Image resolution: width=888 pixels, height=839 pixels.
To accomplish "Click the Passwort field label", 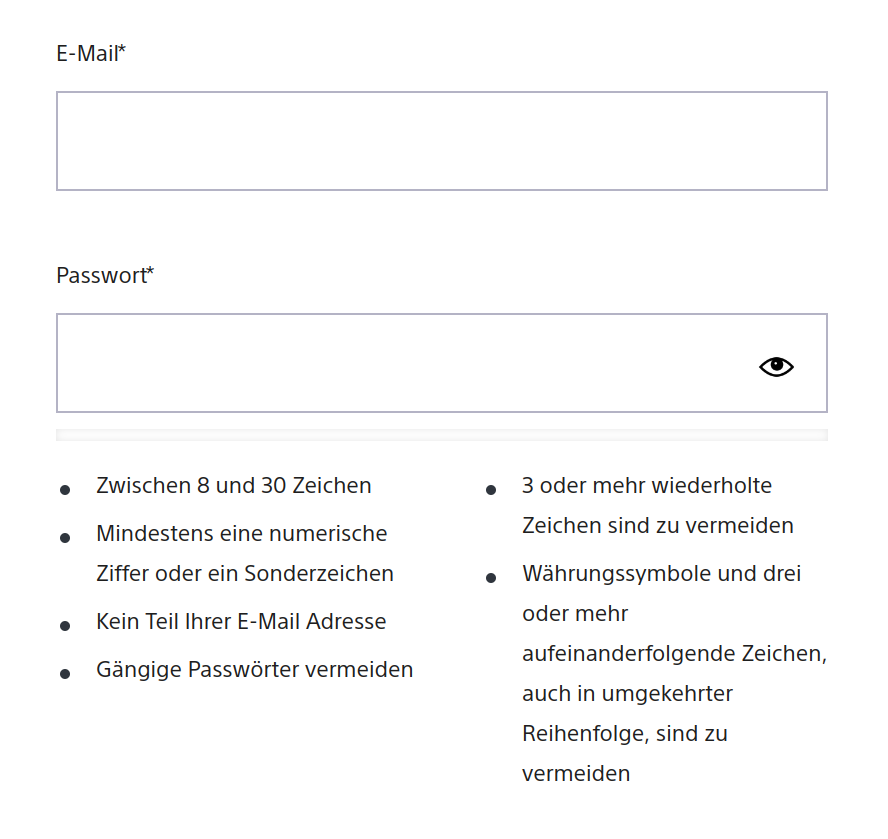I will 101,275.
